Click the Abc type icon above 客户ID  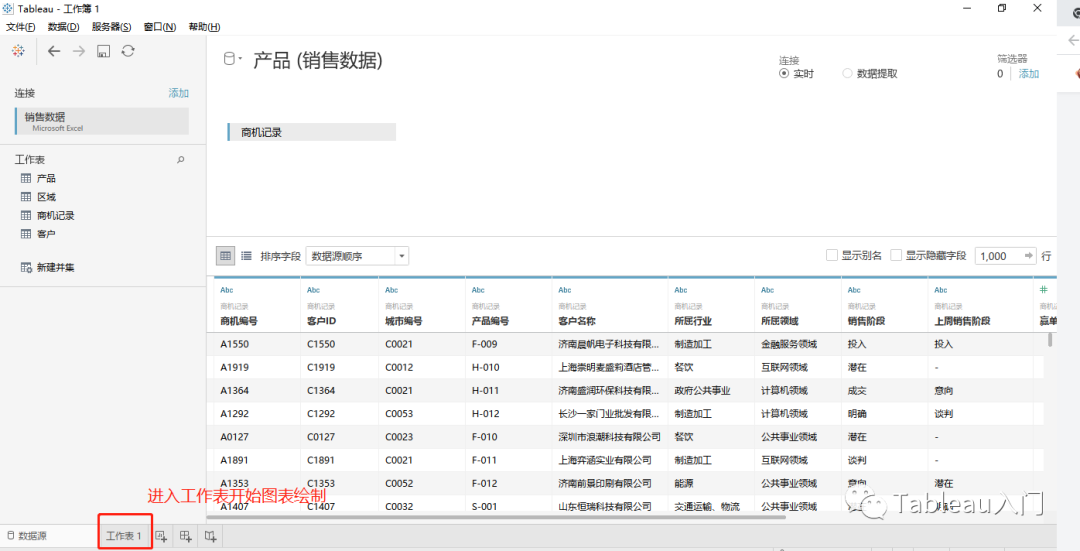coord(313,290)
